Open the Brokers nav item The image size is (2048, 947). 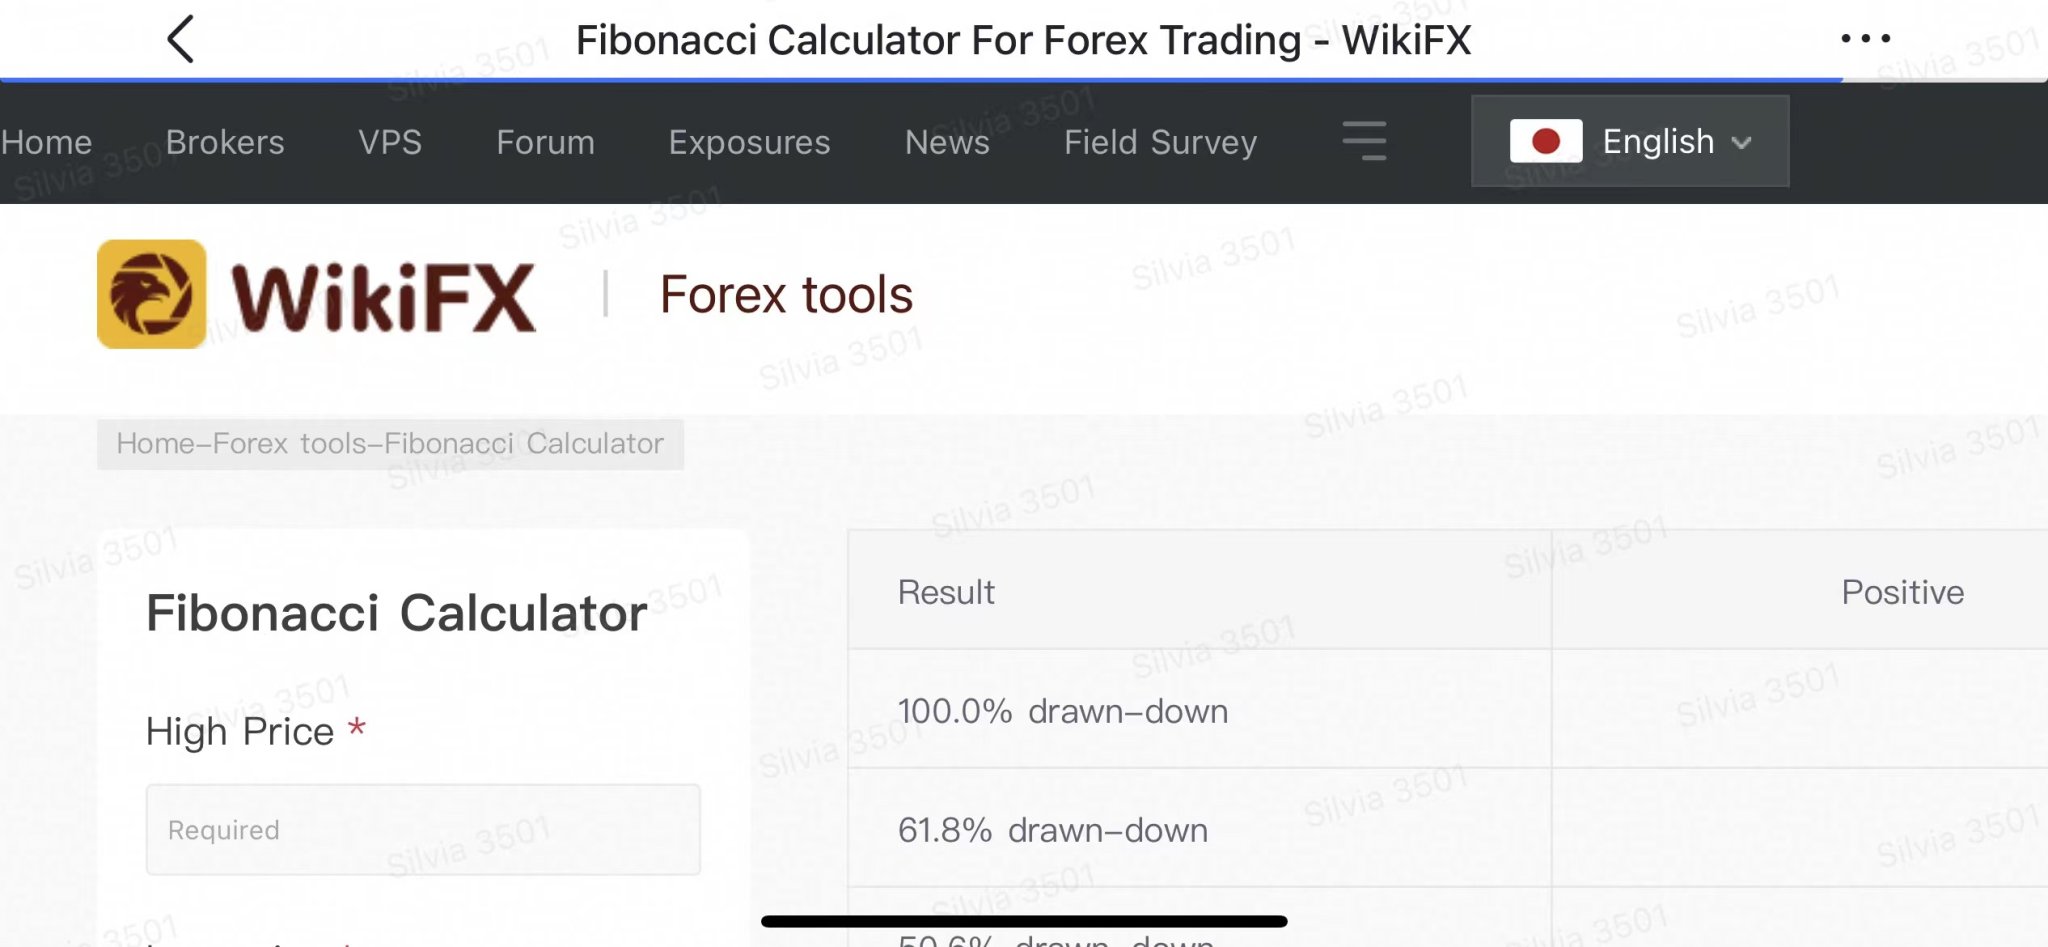225,142
